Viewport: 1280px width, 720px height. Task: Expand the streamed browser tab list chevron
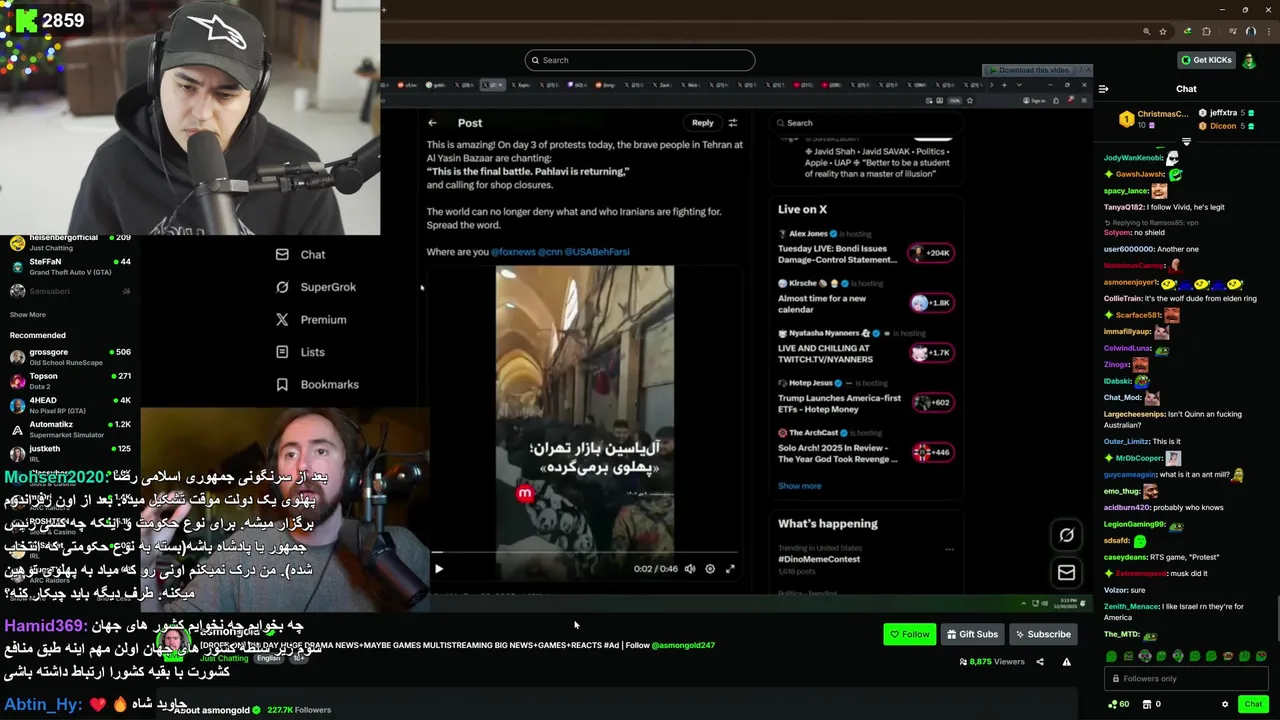(1019, 85)
